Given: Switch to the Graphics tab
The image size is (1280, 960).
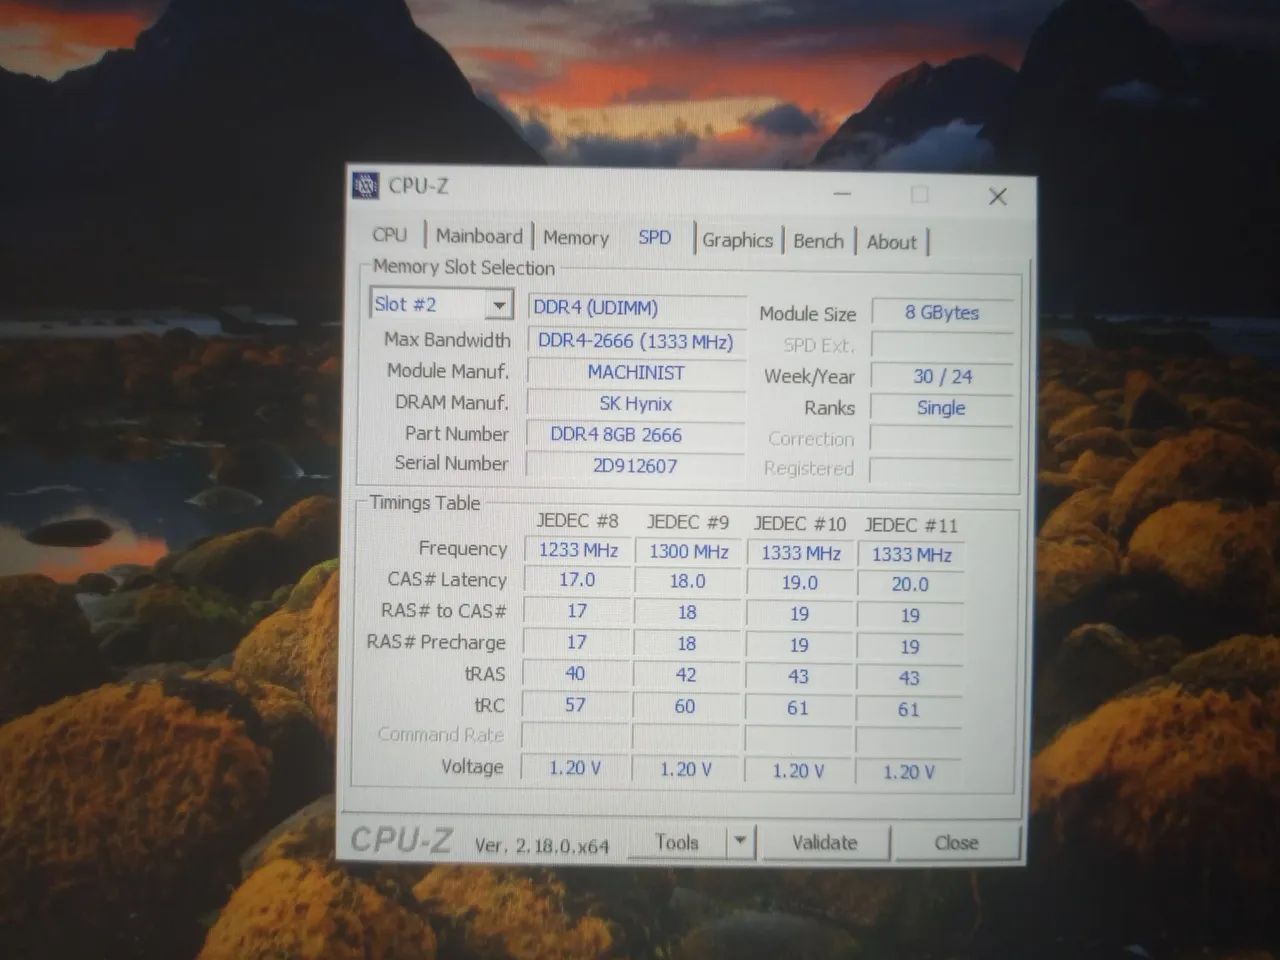Looking at the screenshot, I should (737, 240).
